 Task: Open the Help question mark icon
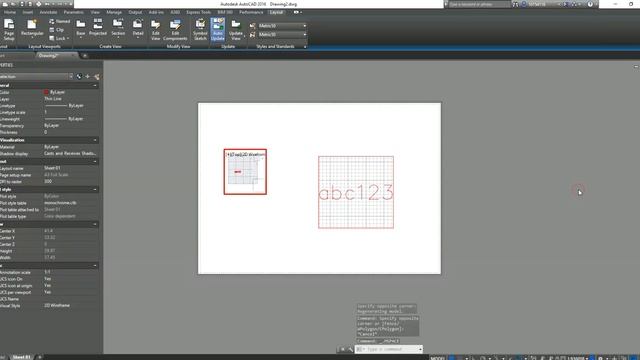(x=590, y=4)
